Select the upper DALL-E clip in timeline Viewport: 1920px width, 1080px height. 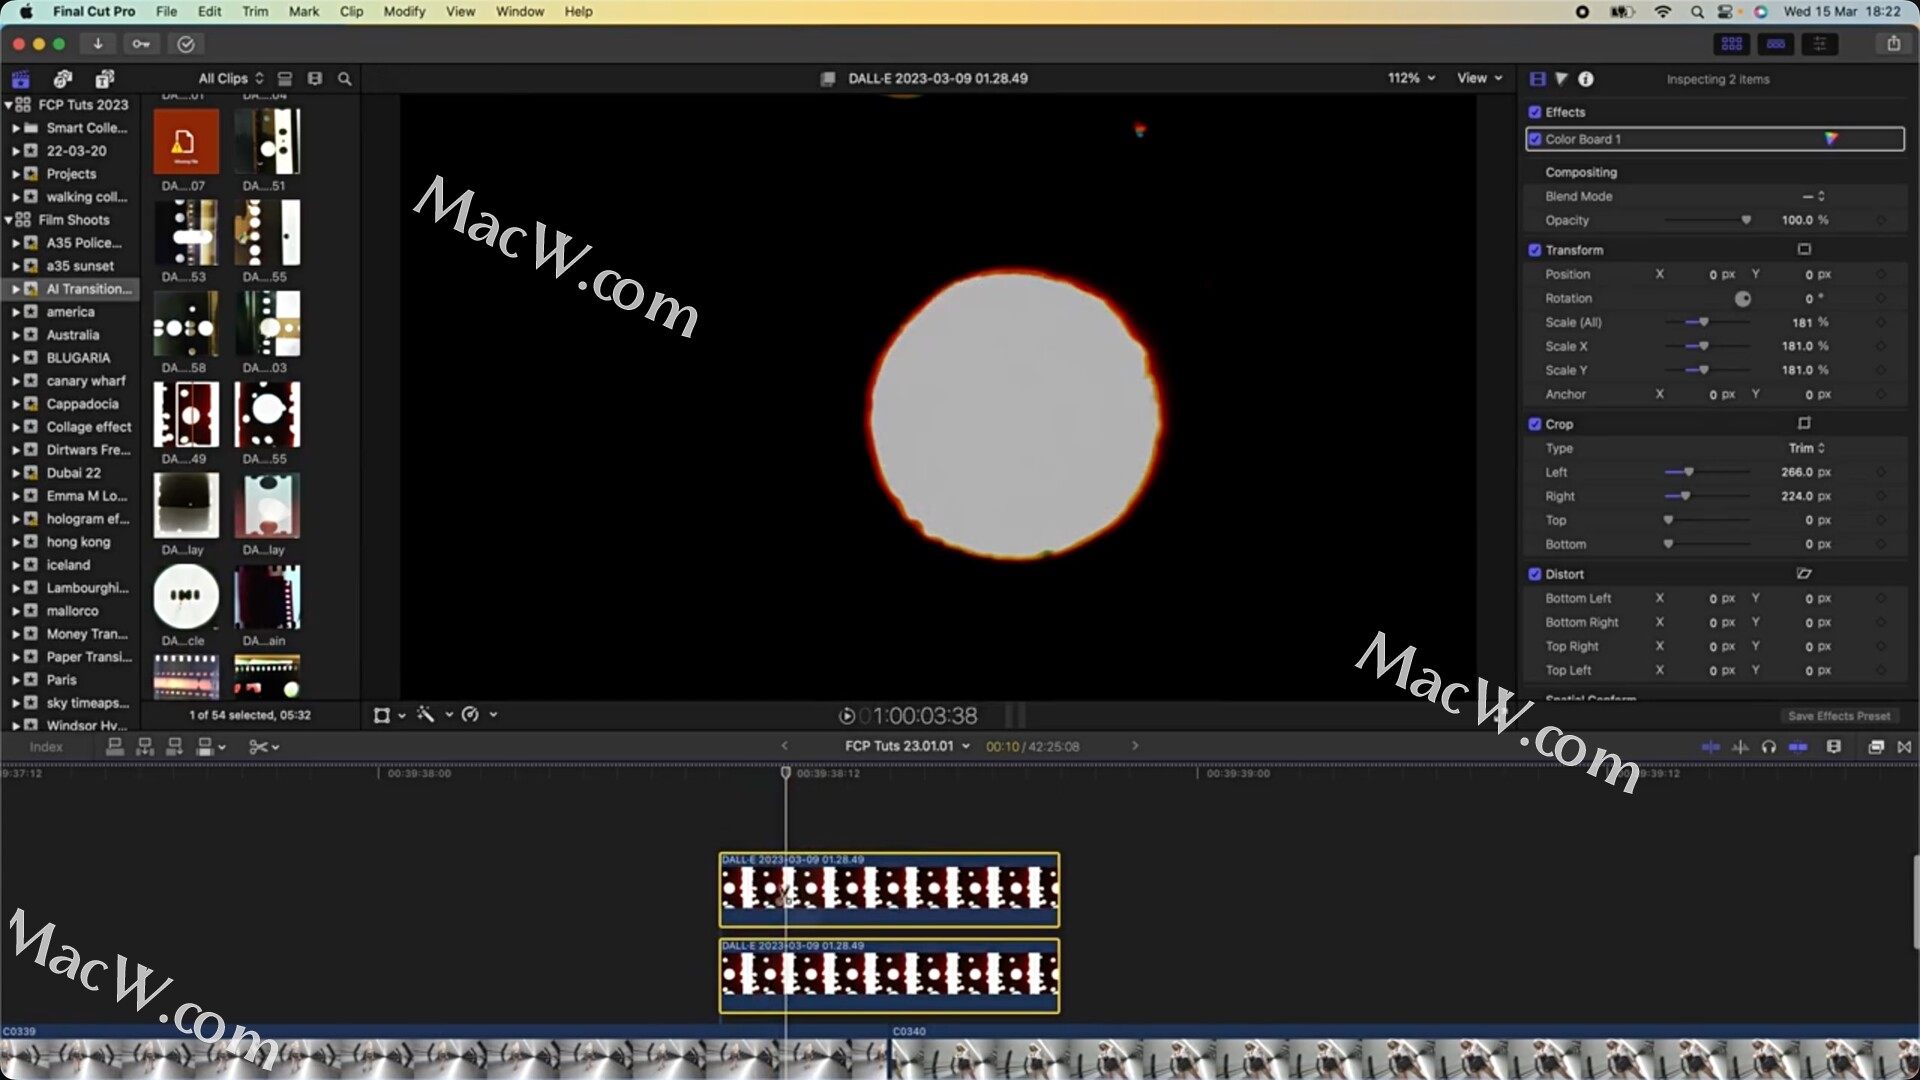point(889,889)
